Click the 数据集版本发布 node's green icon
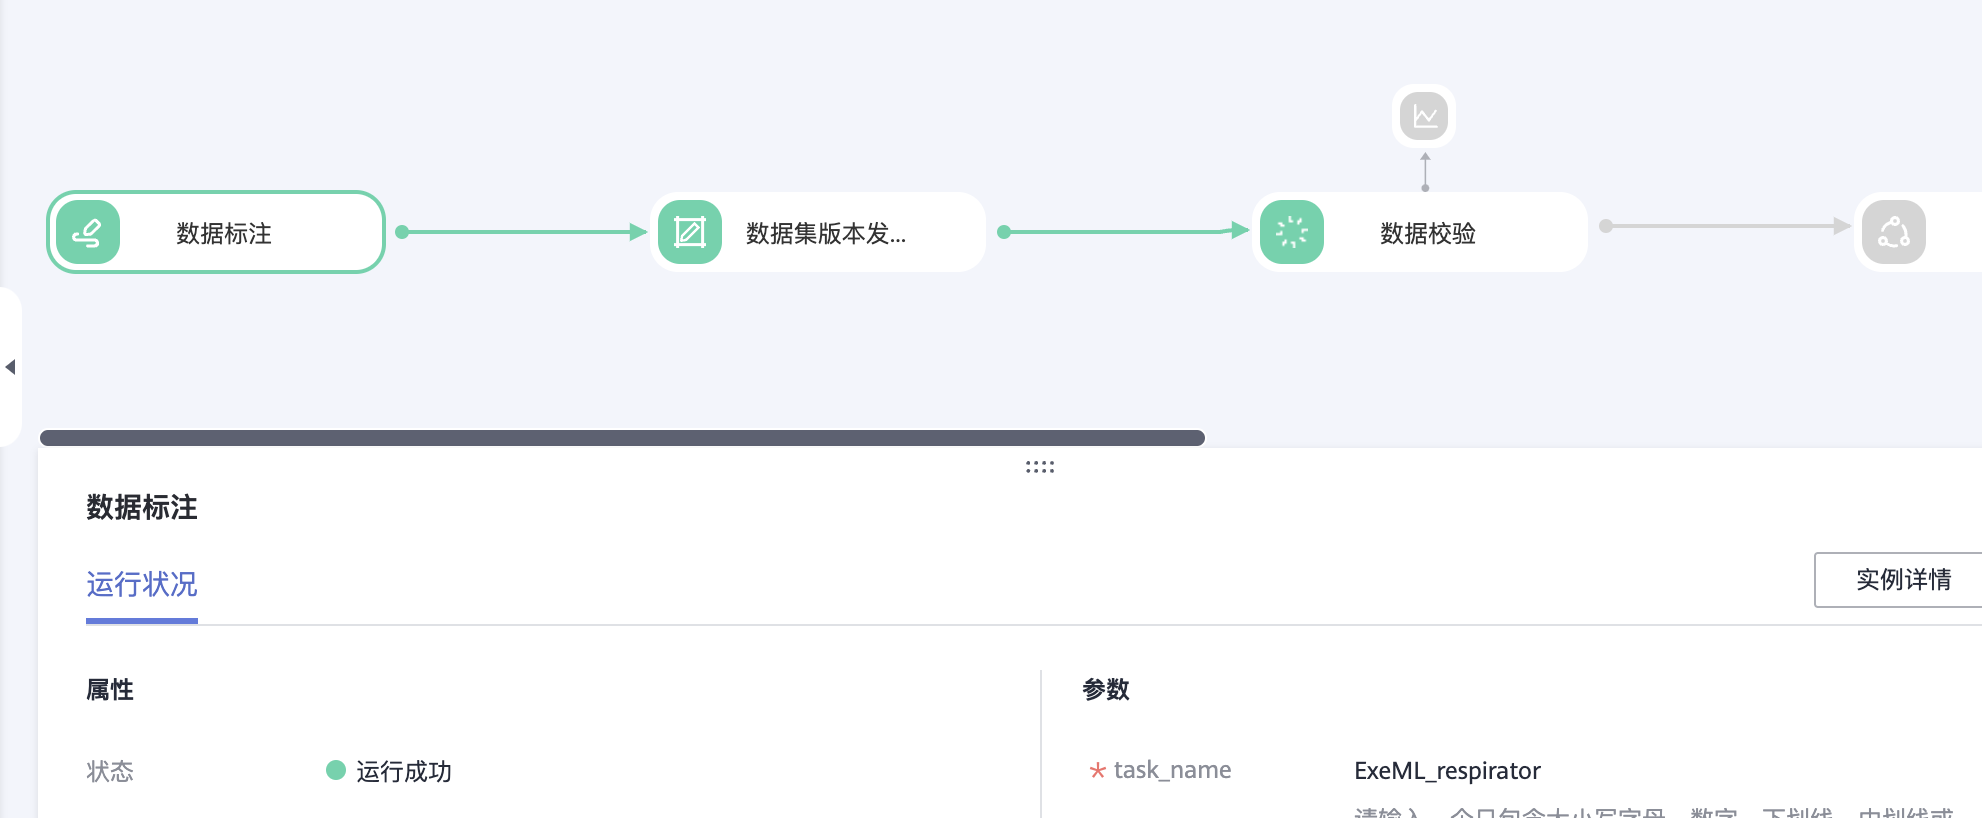 click(690, 232)
